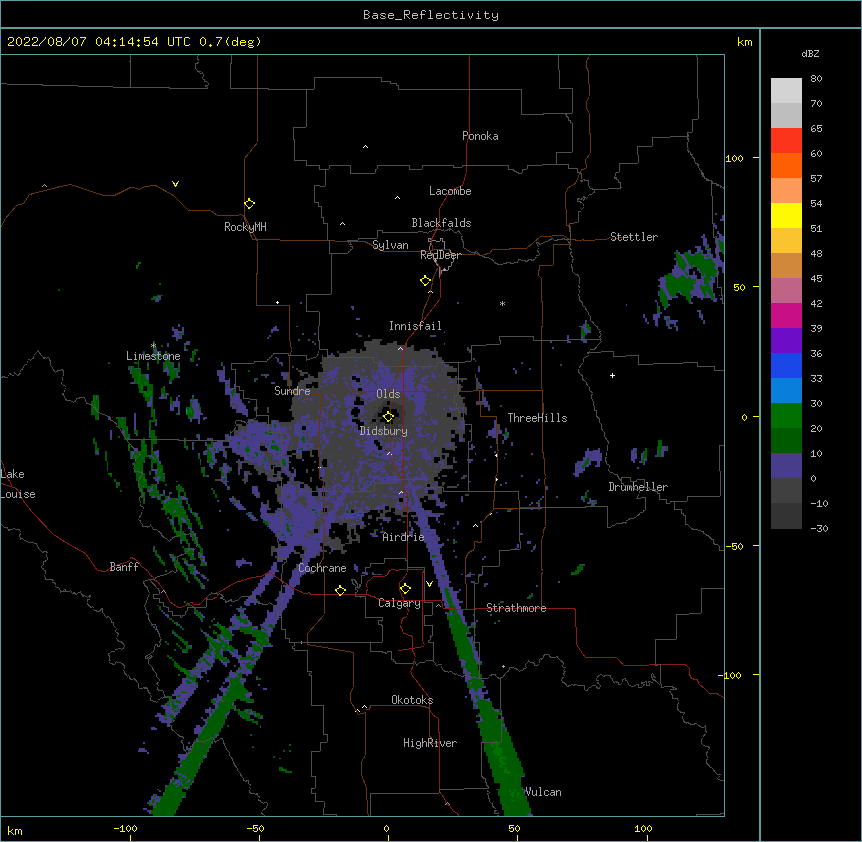Click the Airdrie label

[x=404, y=537]
